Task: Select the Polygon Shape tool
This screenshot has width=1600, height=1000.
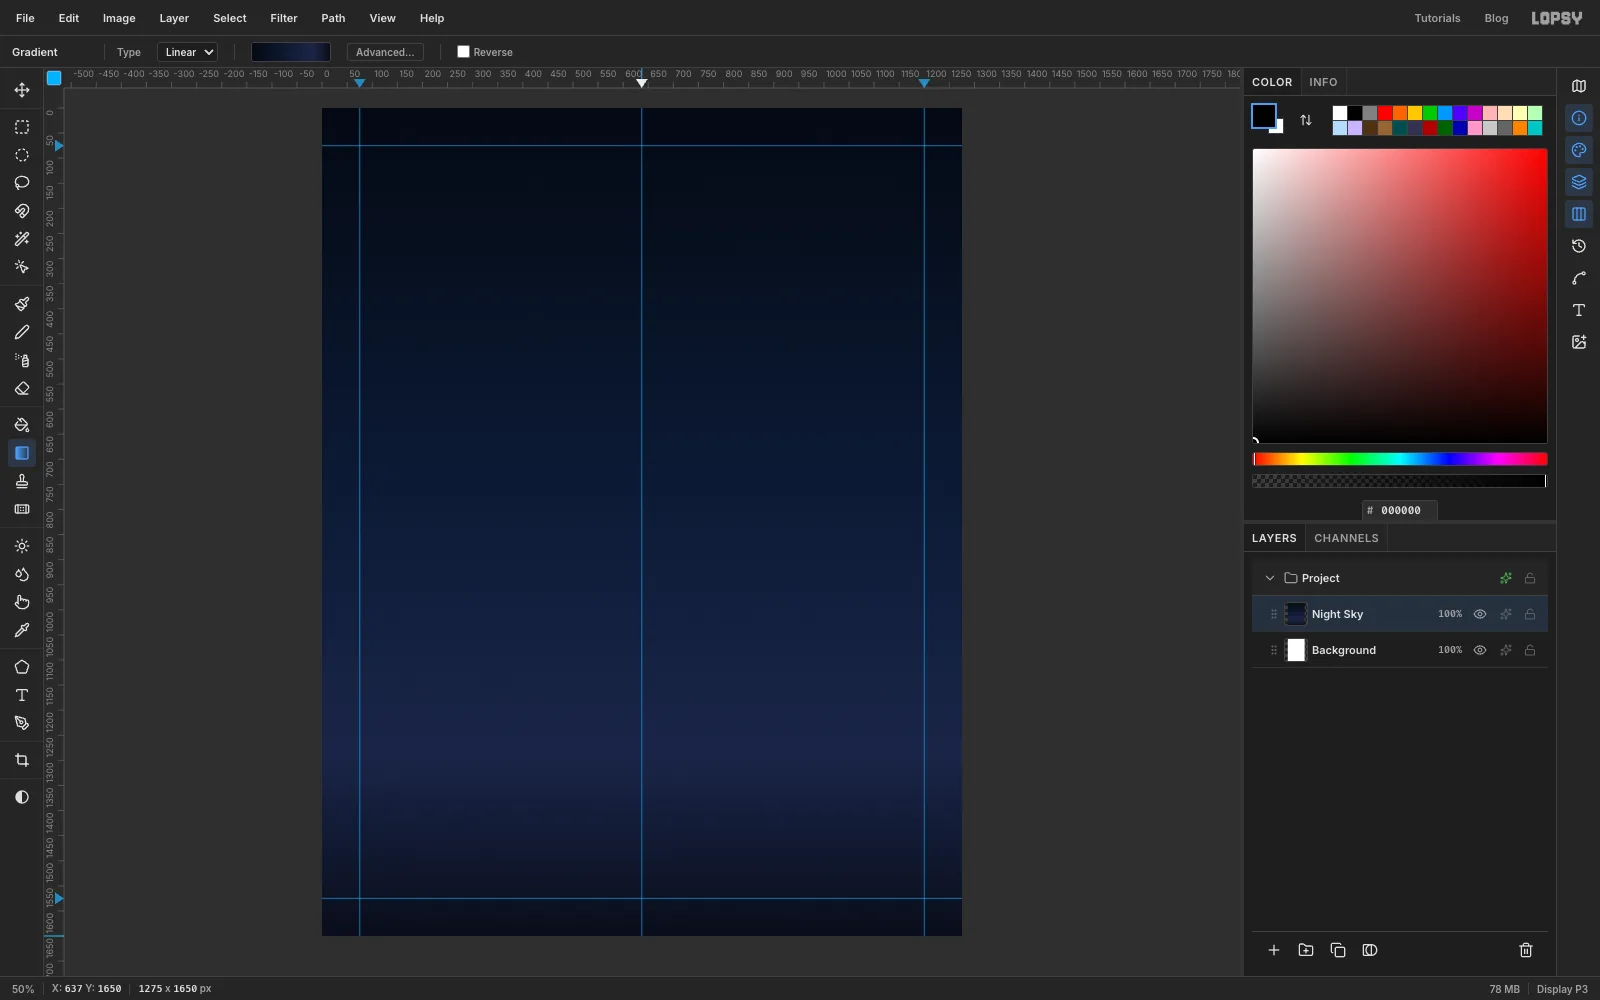Action: 22,667
